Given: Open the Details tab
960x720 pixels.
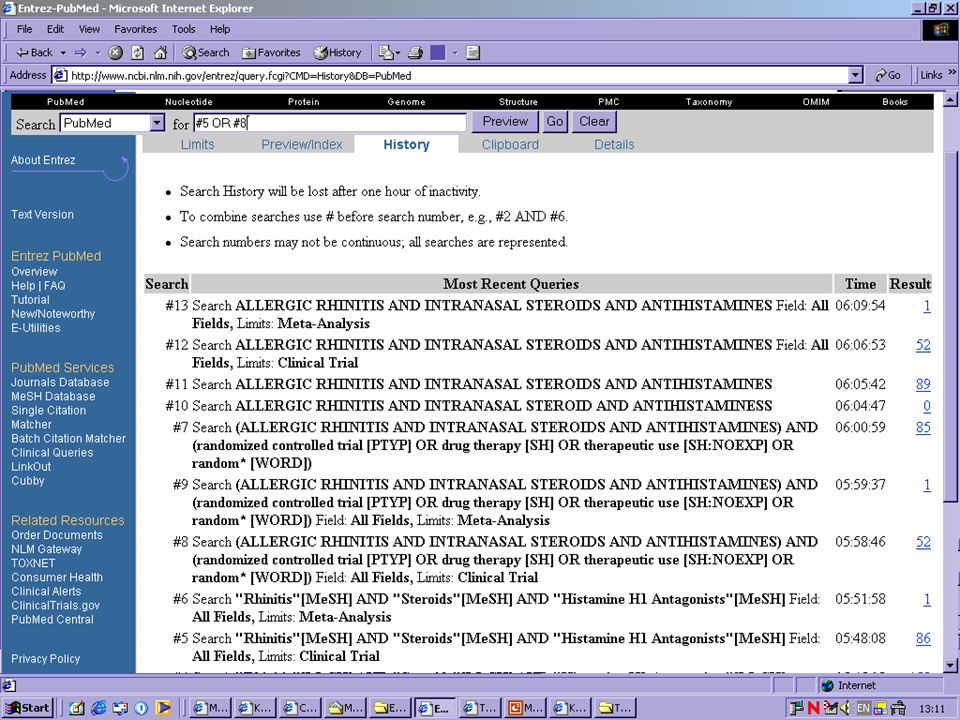Looking at the screenshot, I should click(x=614, y=144).
